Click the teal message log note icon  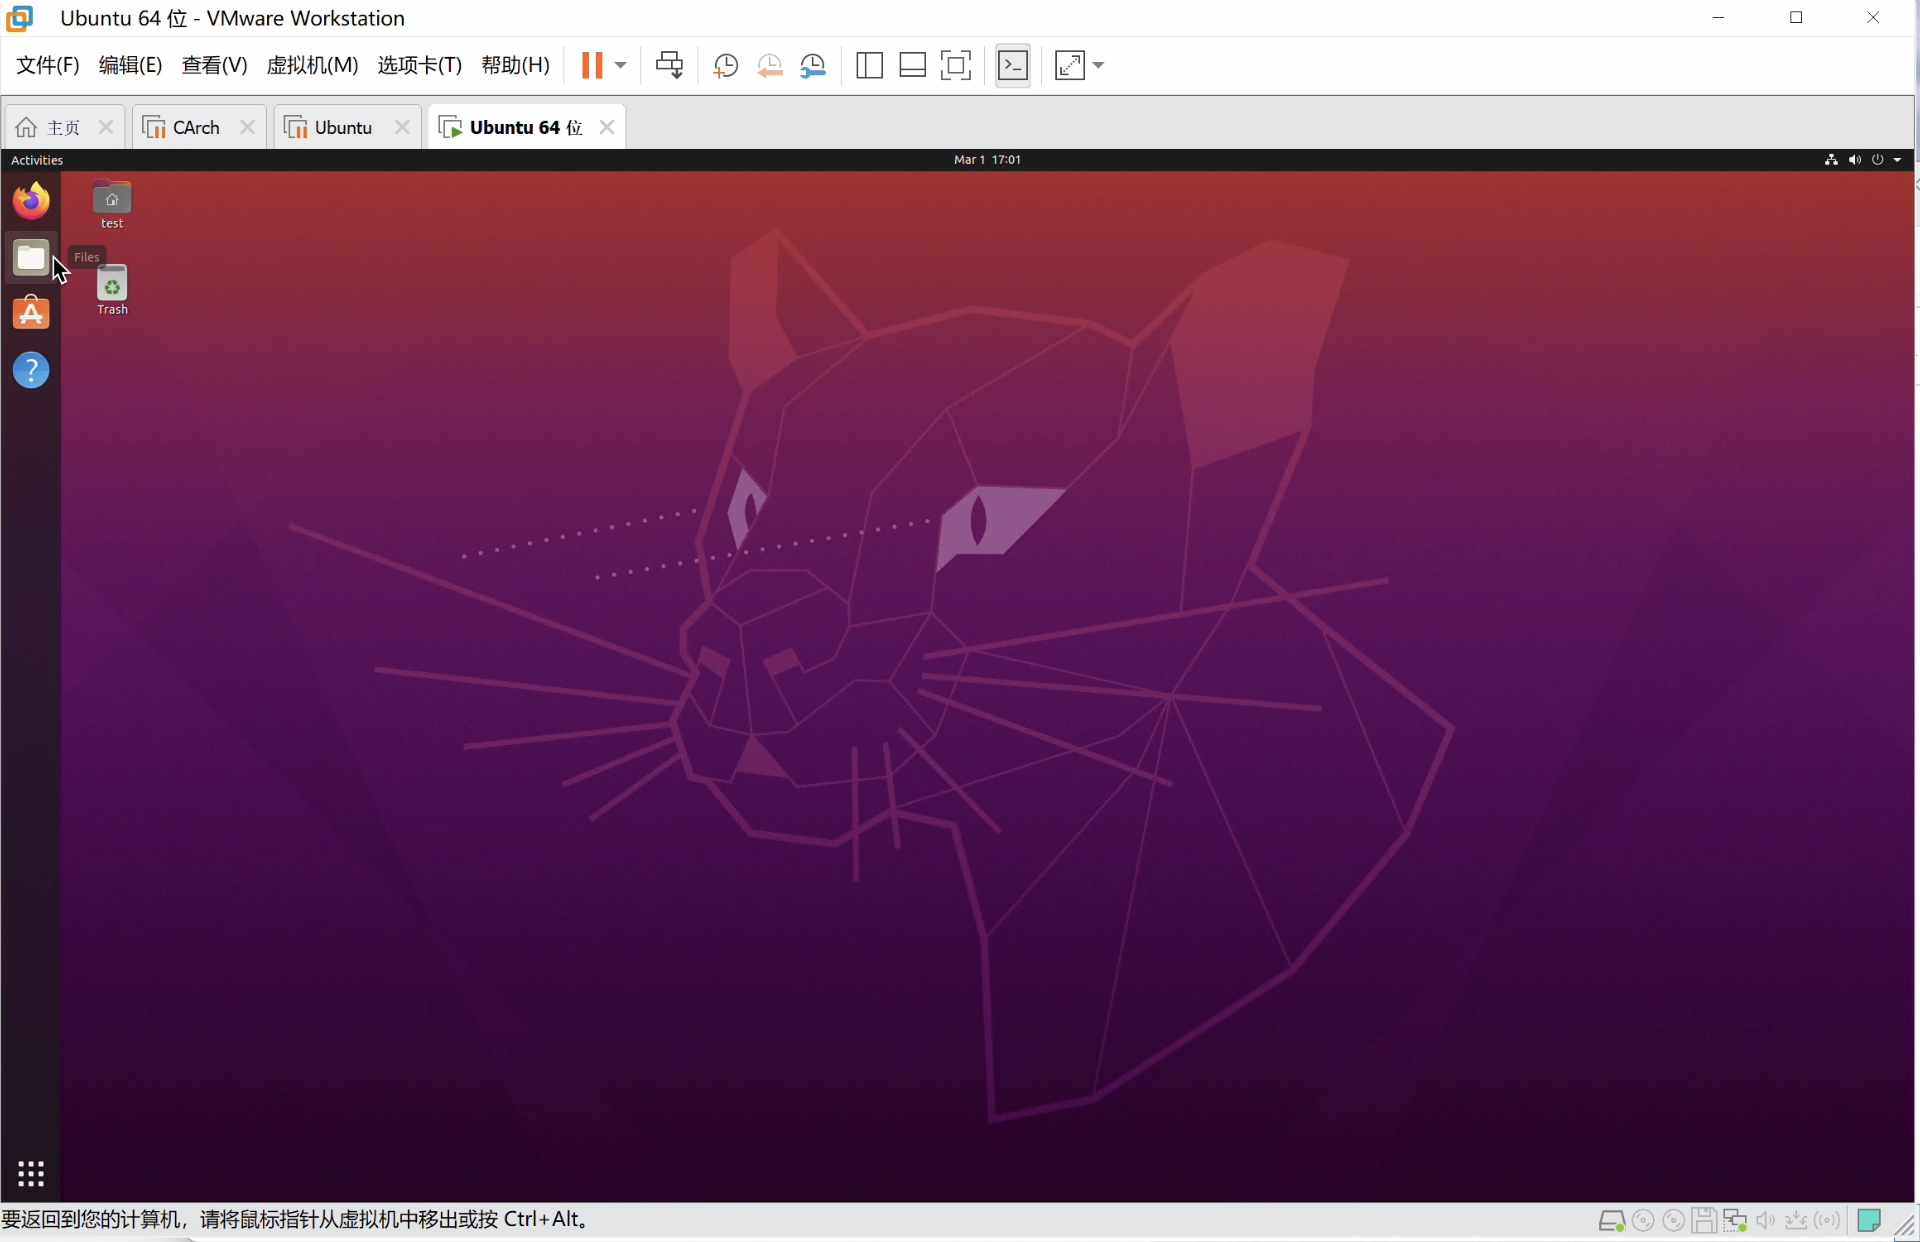coord(1868,1221)
